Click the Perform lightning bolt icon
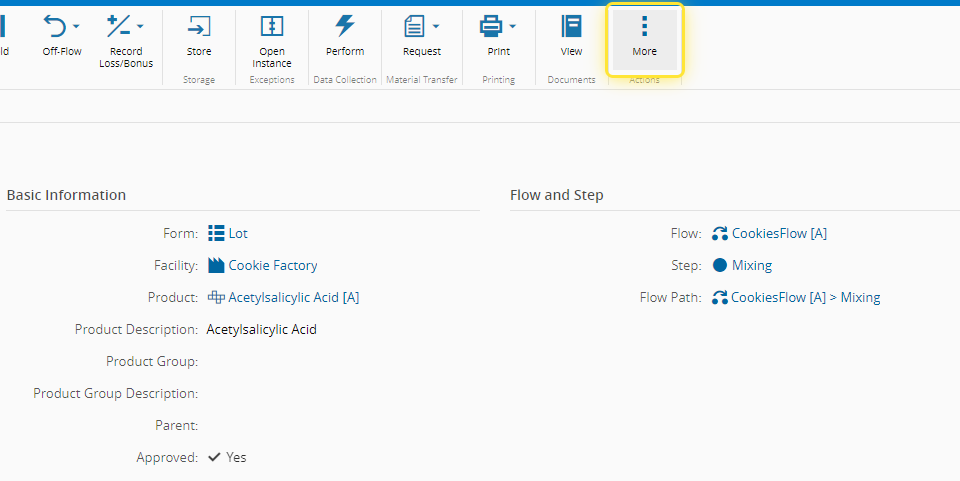Image resolution: width=960 pixels, height=481 pixels. (x=345, y=26)
